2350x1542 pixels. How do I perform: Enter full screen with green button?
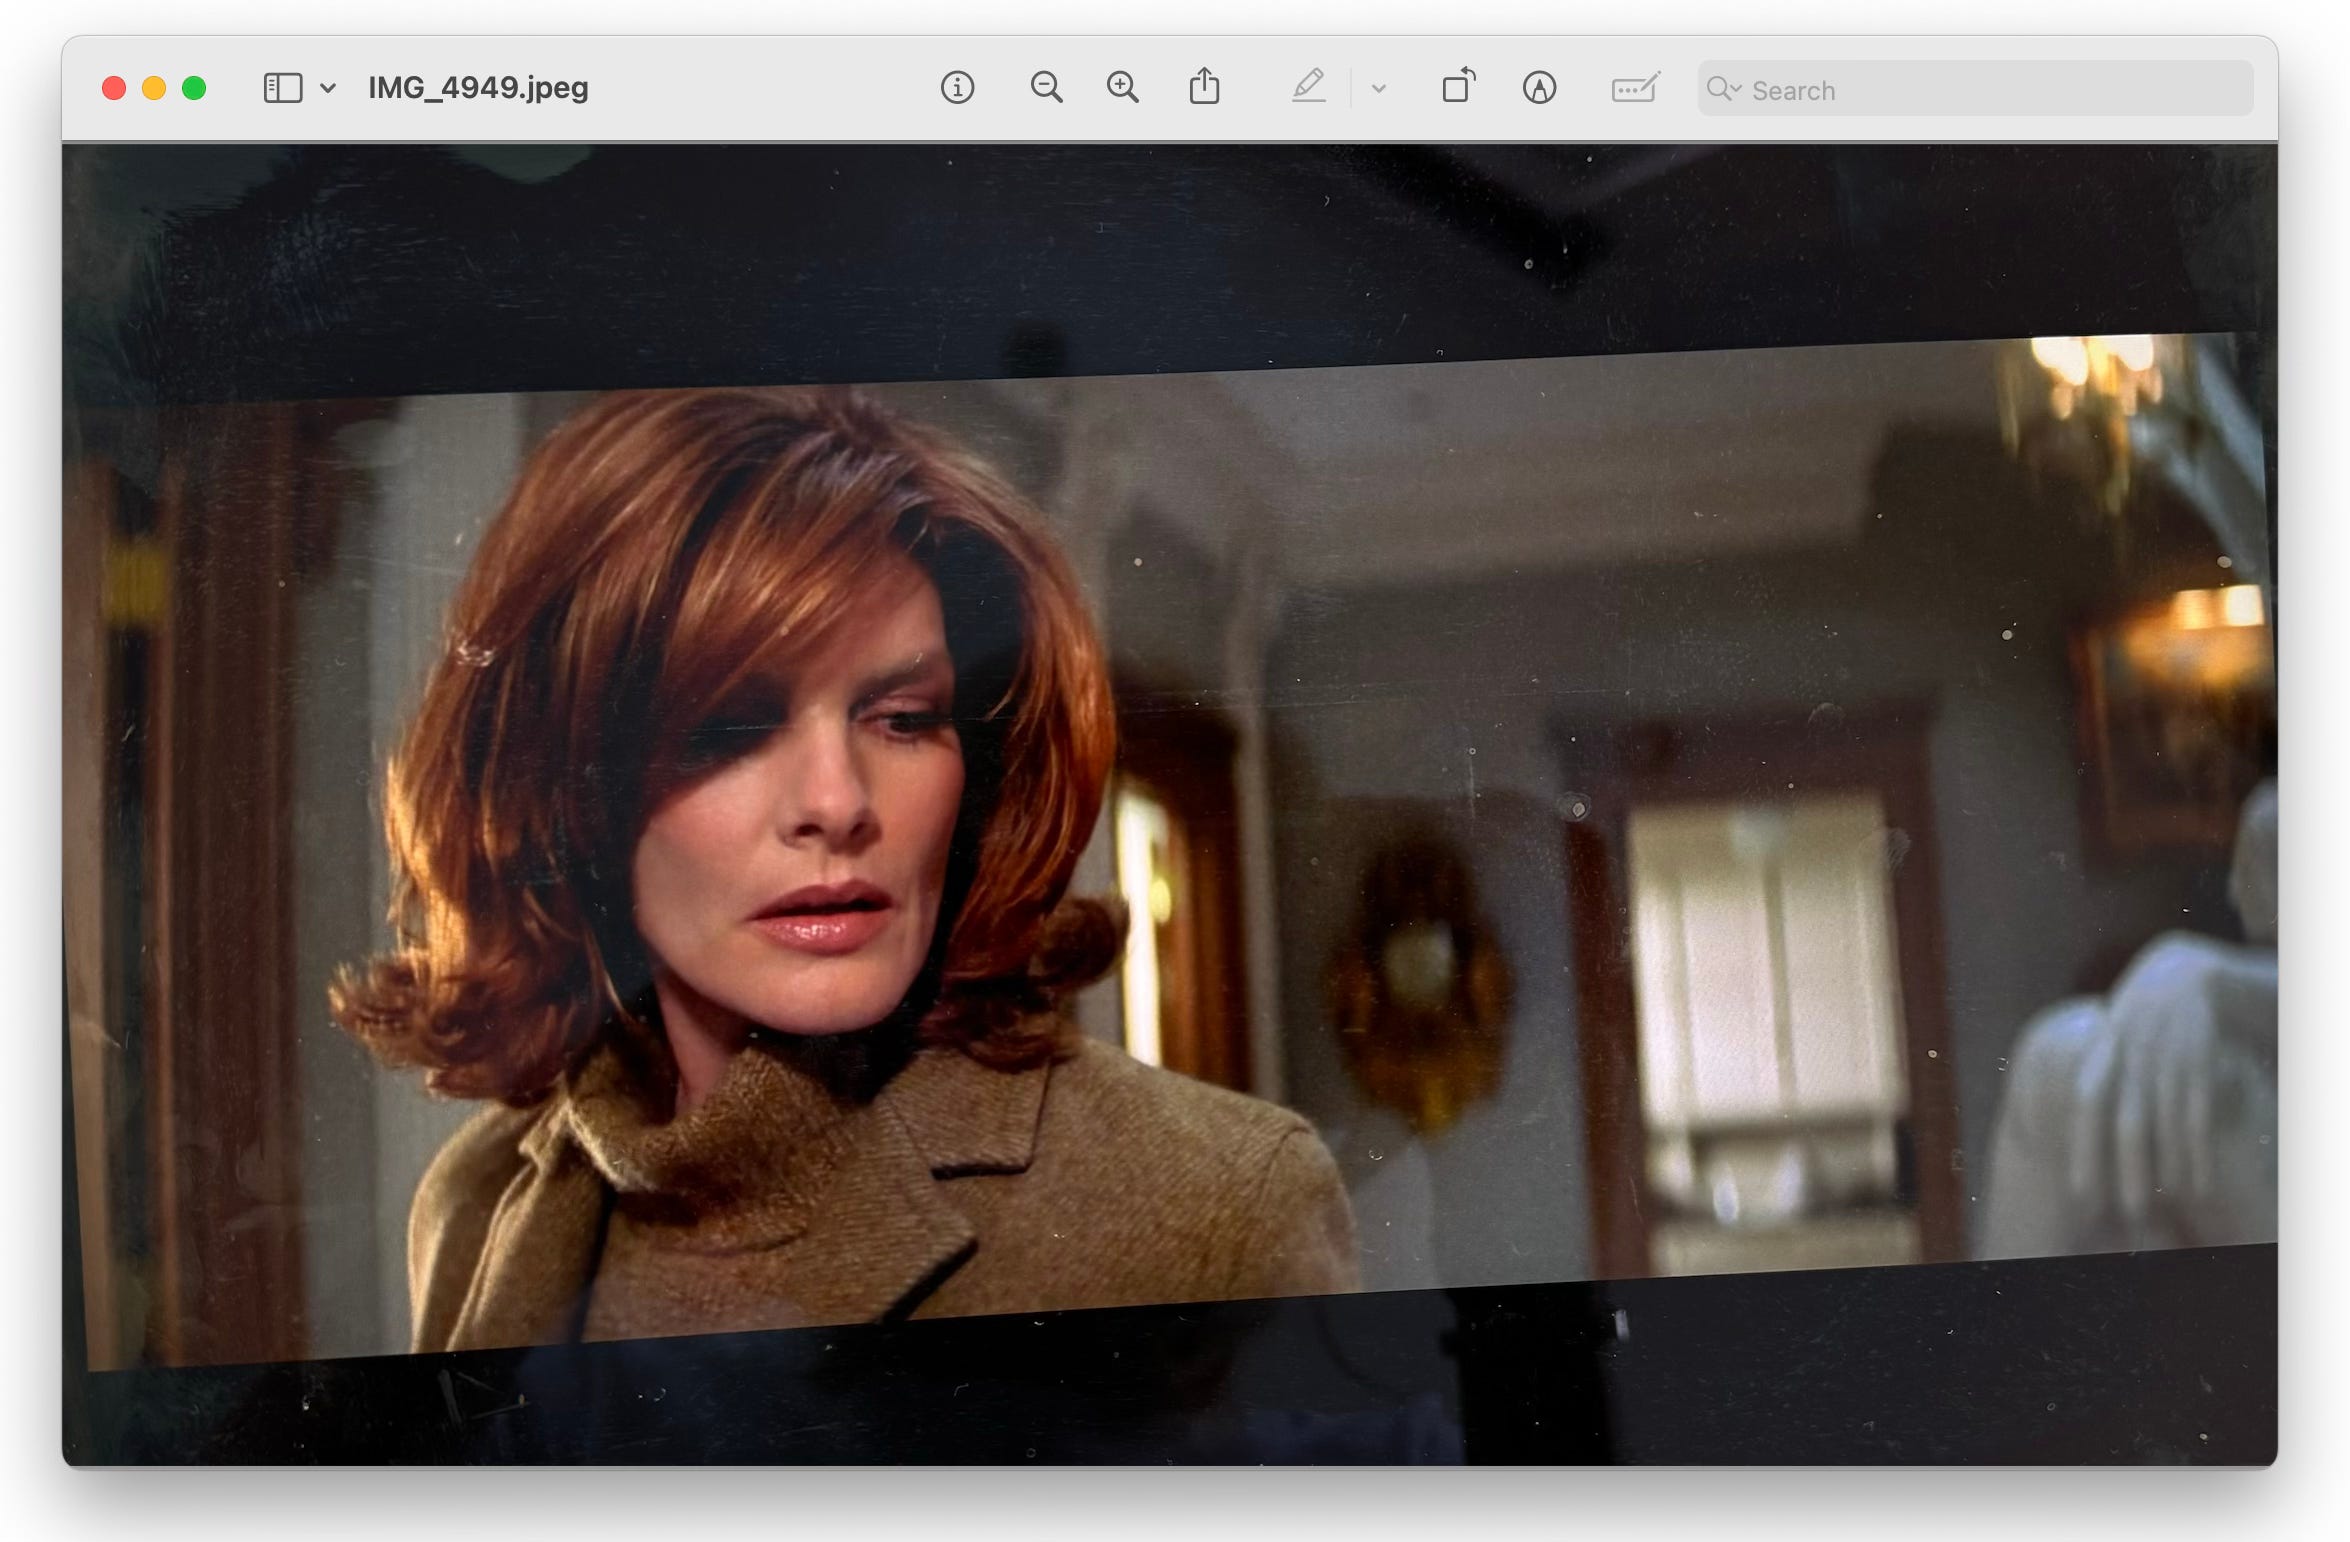click(194, 88)
